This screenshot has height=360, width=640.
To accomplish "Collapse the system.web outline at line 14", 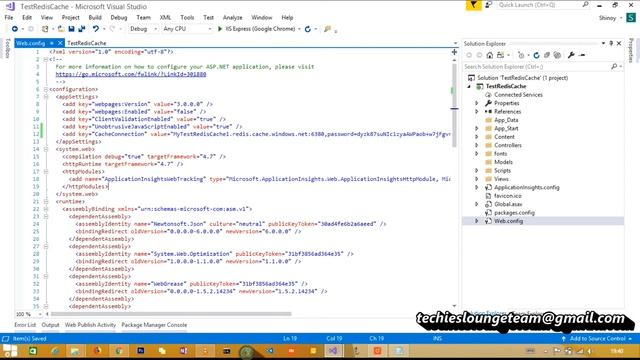I will tap(46, 149).
